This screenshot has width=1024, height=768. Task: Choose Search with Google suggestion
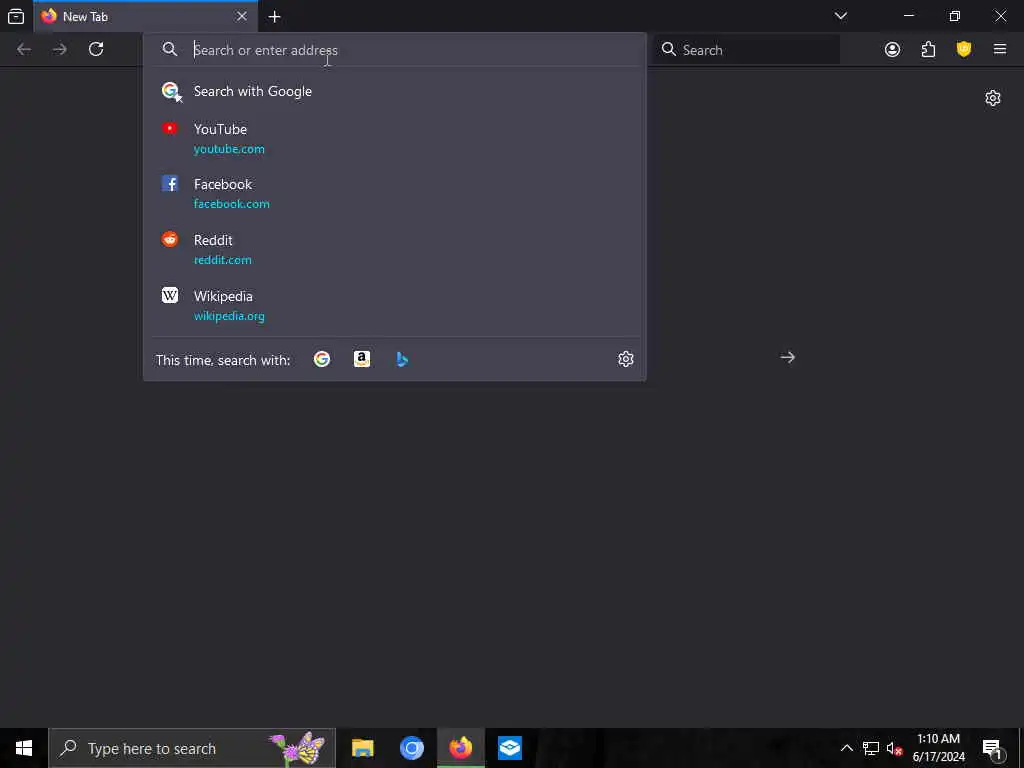tap(394, 91)
